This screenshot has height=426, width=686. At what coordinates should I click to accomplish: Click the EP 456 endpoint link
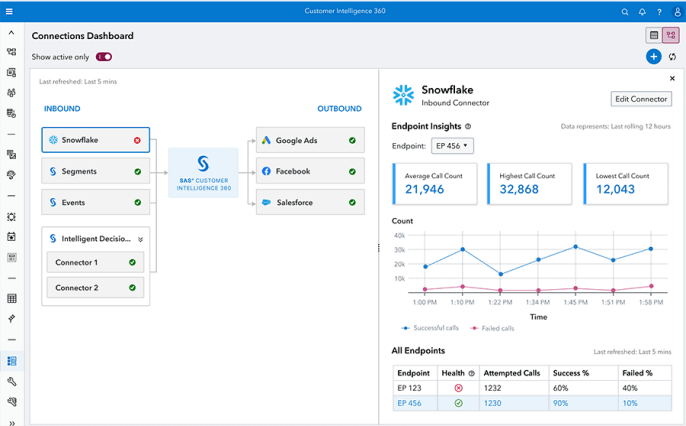click(409, 403)
